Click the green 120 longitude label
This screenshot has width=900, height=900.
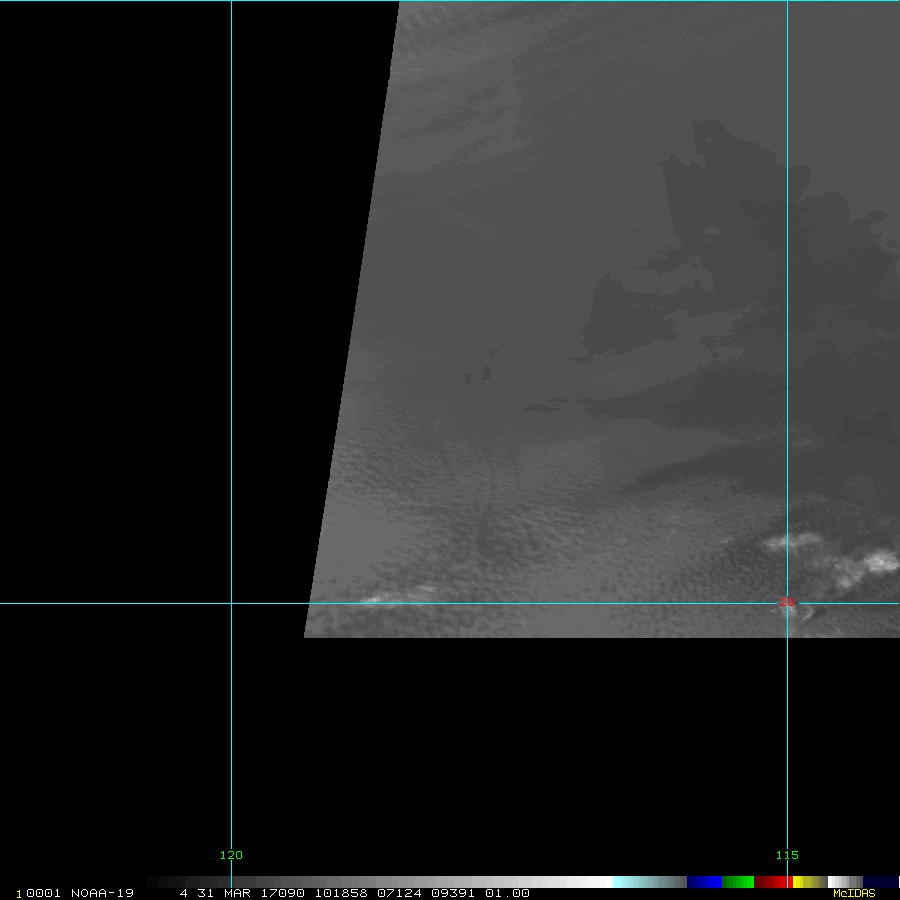click(x=231, y=855)
